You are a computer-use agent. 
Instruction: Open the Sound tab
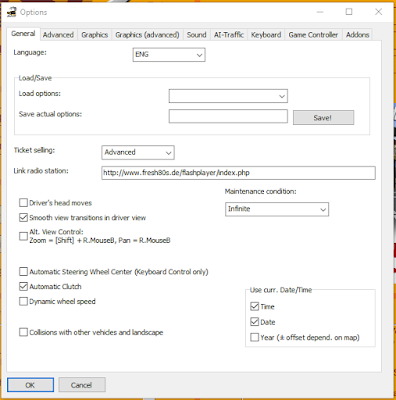point(196,35)
